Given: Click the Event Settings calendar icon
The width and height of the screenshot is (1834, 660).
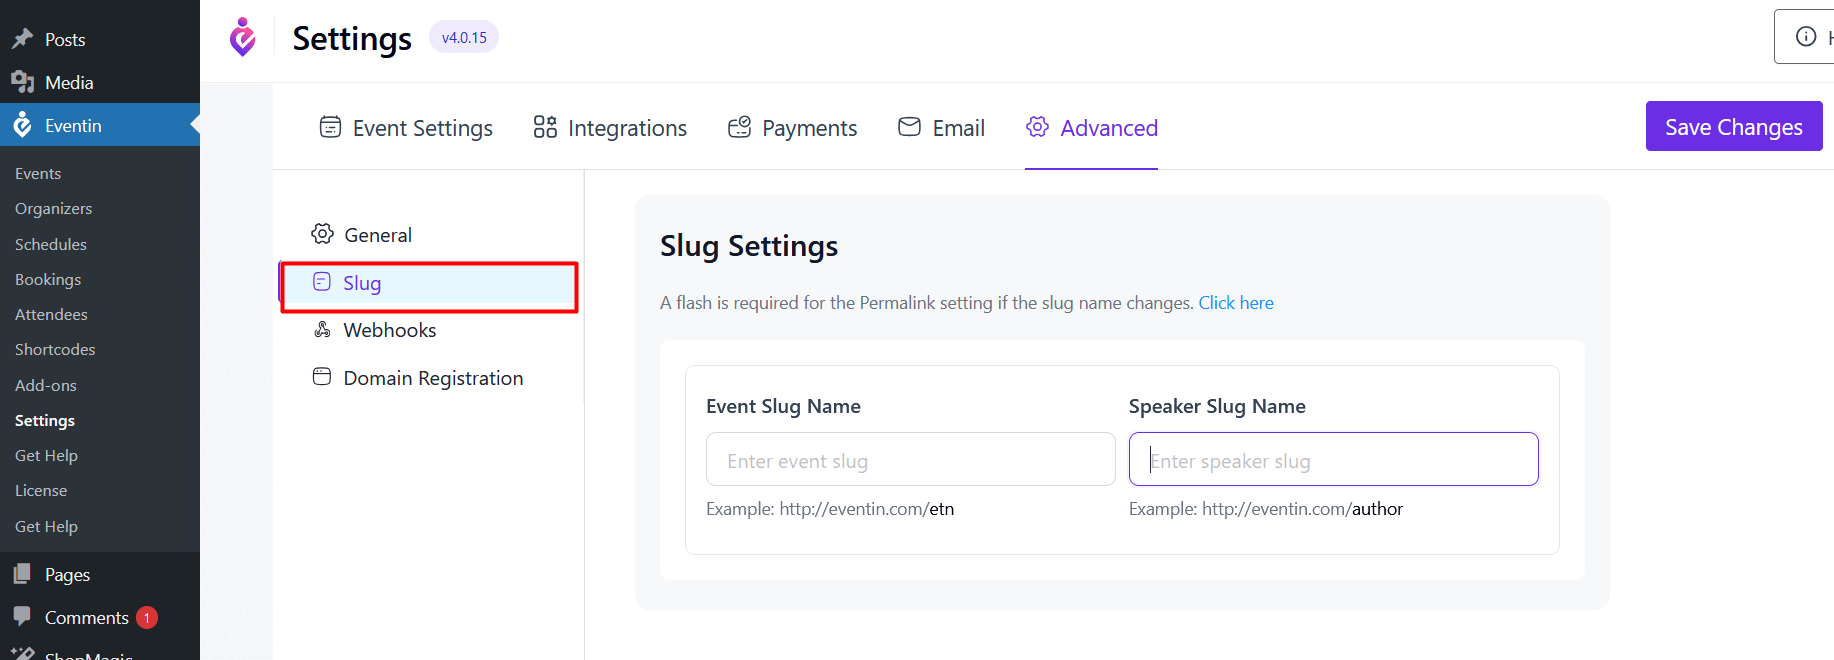Looking at the screenshot, I should 330,127.
